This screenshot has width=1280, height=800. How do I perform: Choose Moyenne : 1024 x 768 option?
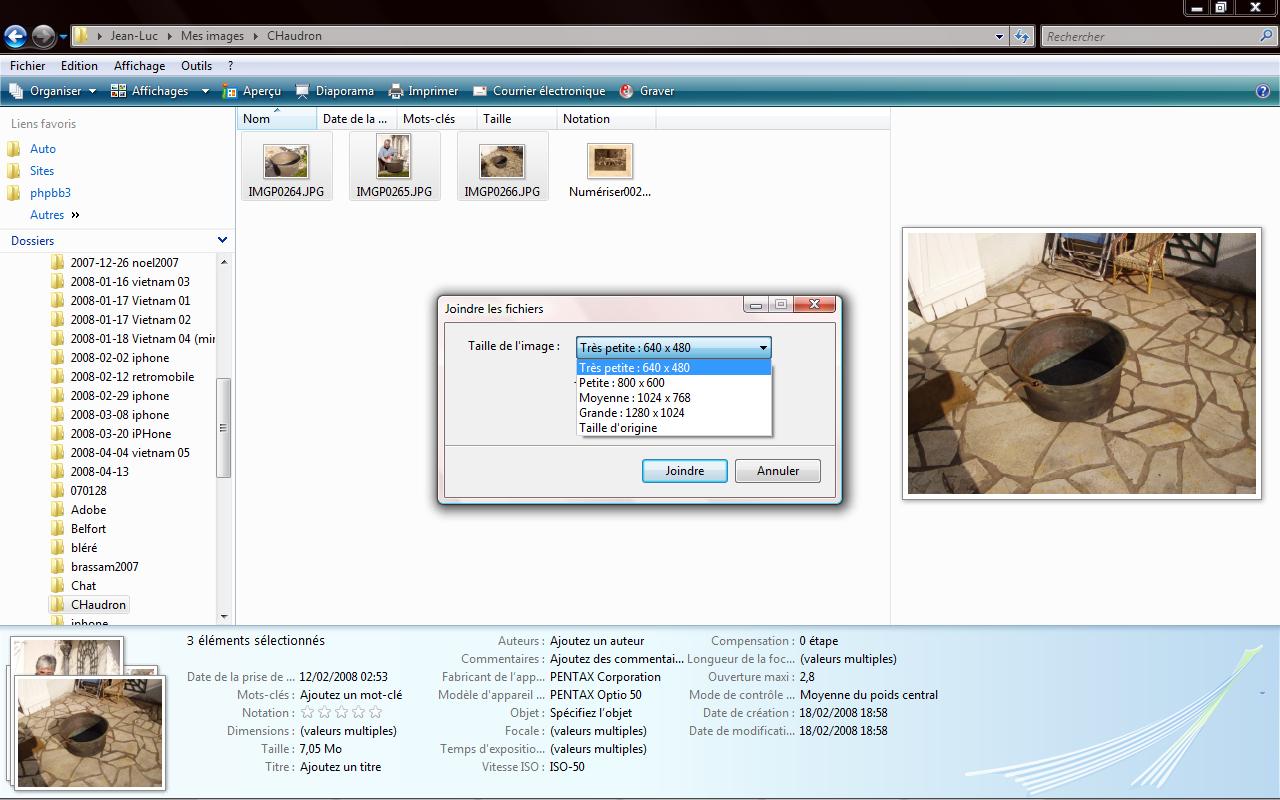coord(674,398)
